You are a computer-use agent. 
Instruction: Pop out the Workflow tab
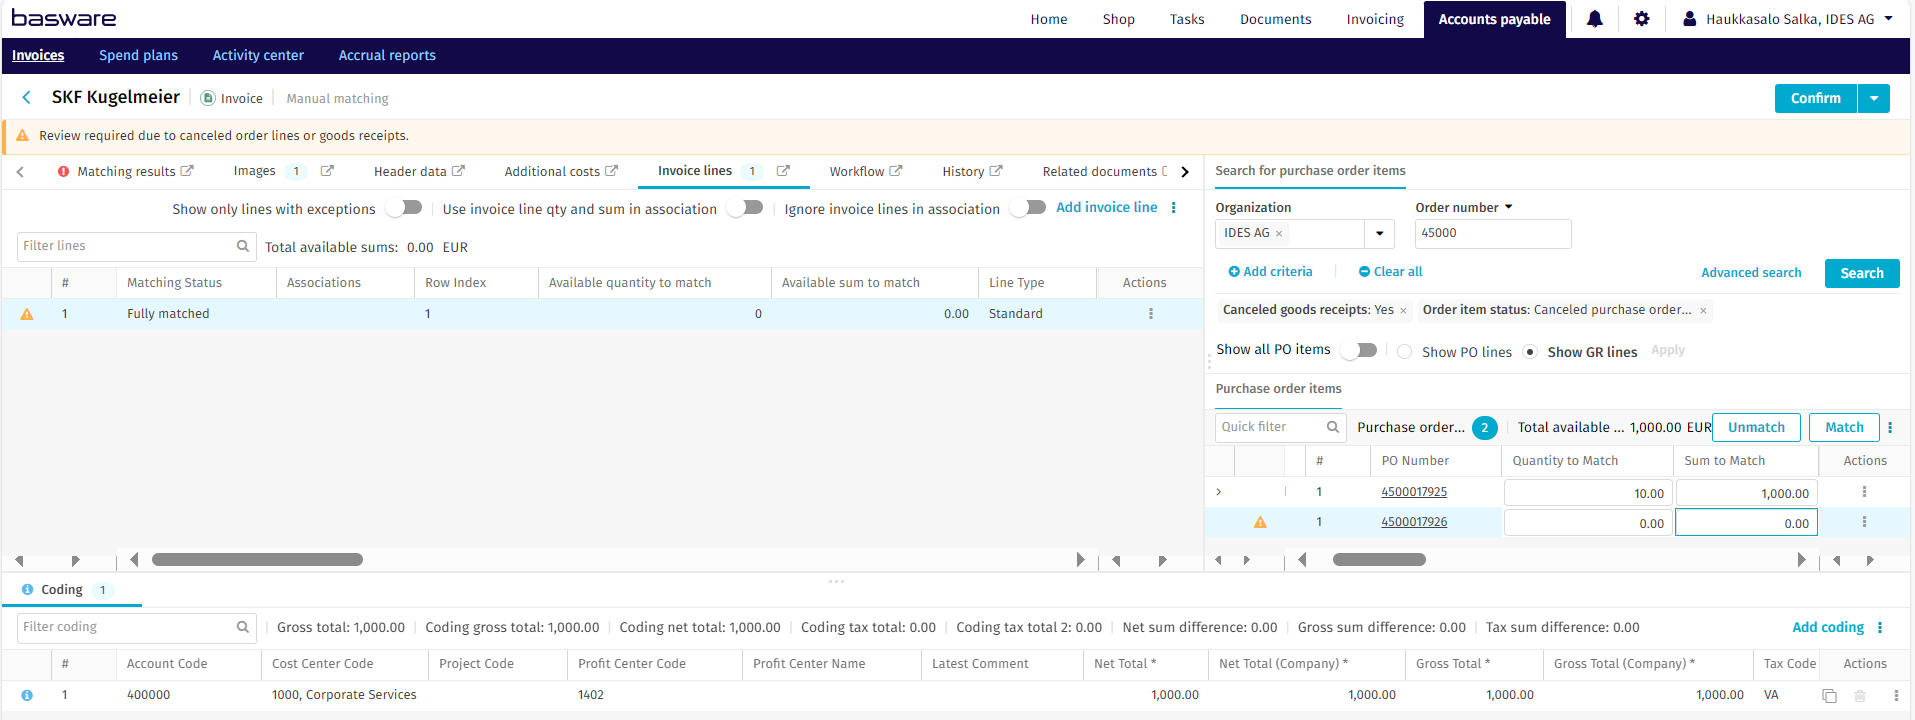pos(896,171)
